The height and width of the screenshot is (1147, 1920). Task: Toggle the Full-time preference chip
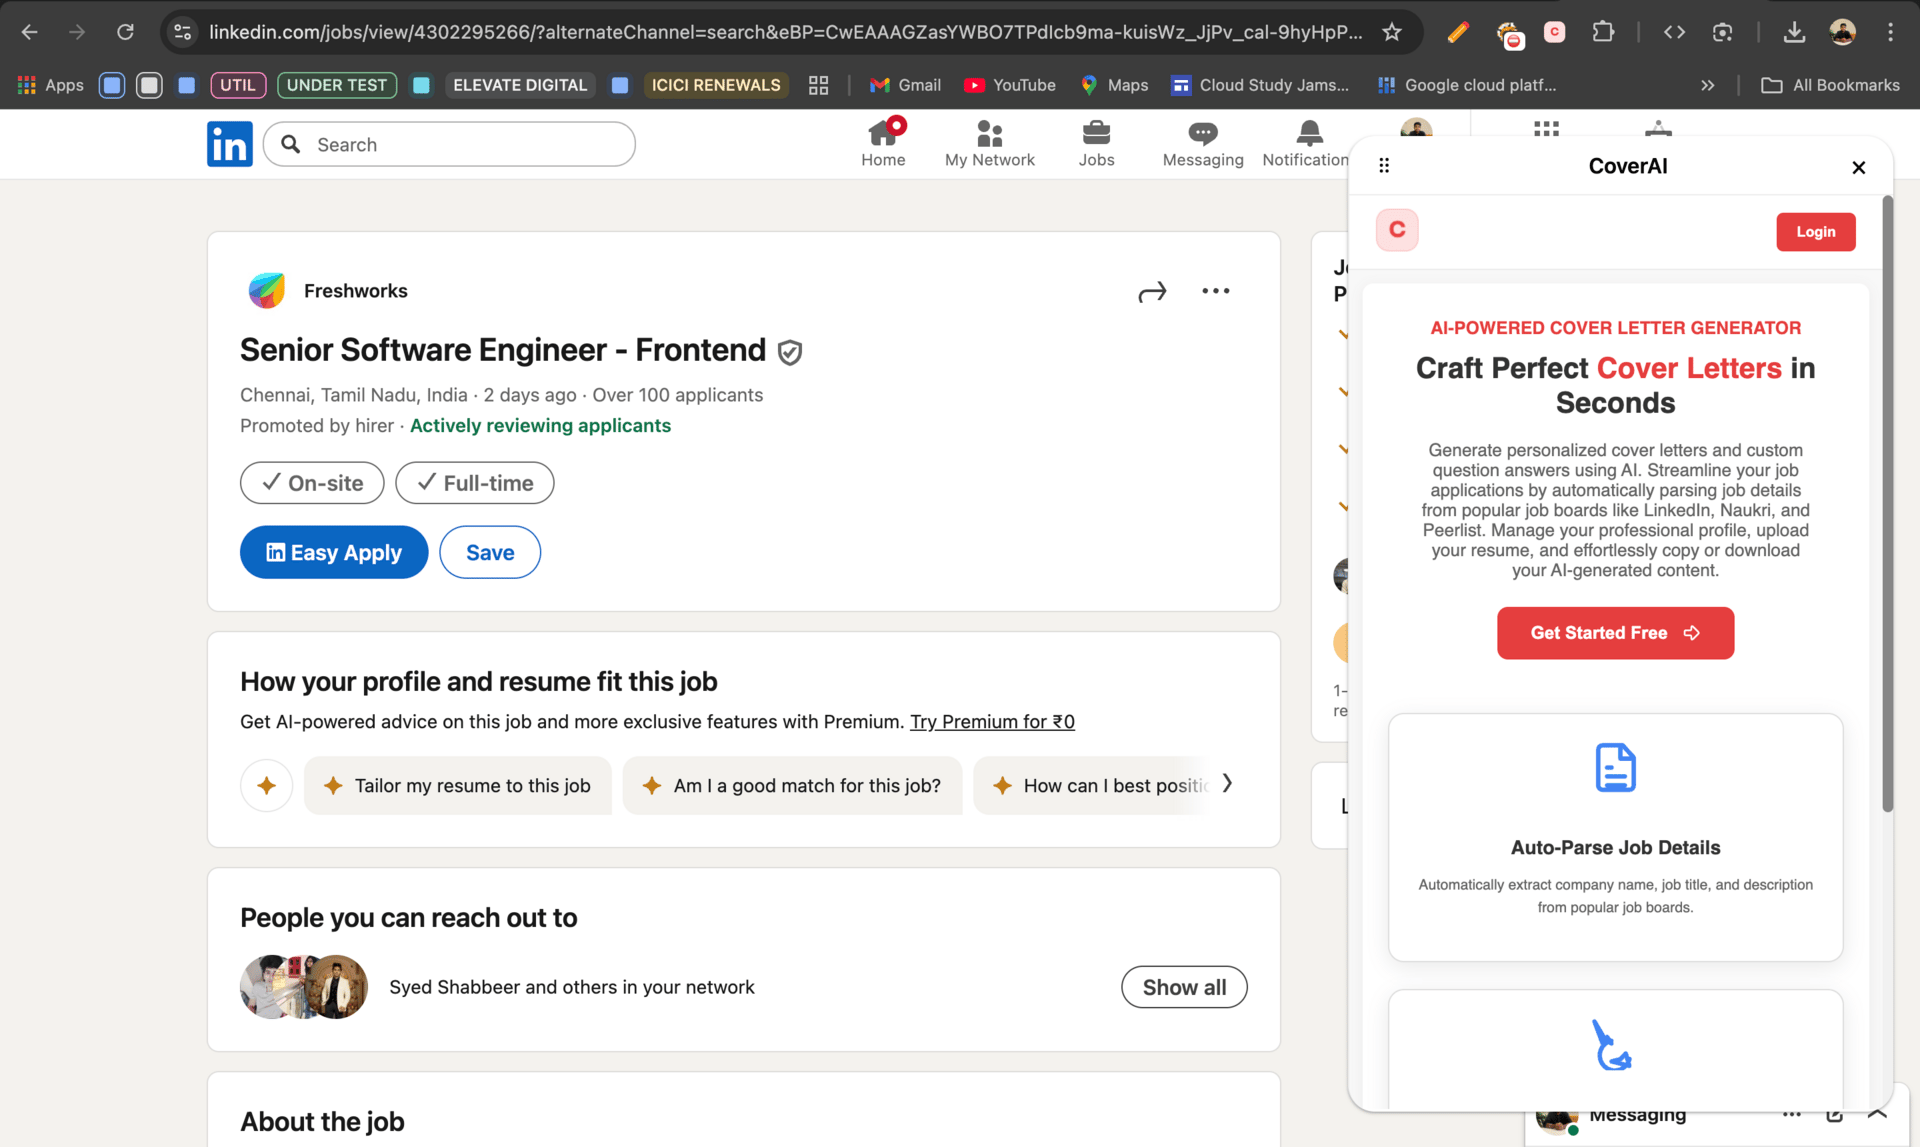point(474,483)
